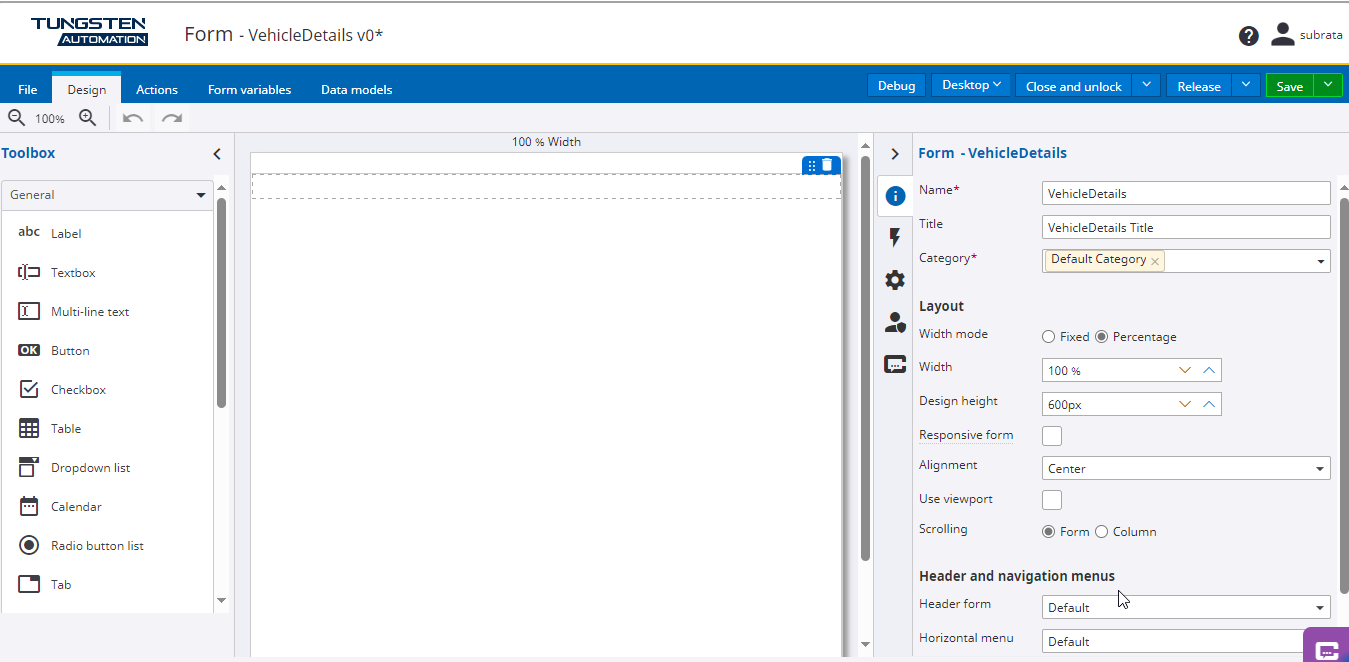Enable the Responsive form checkbox
Screen dimensions: 1349x662
tap(1052, 436)
